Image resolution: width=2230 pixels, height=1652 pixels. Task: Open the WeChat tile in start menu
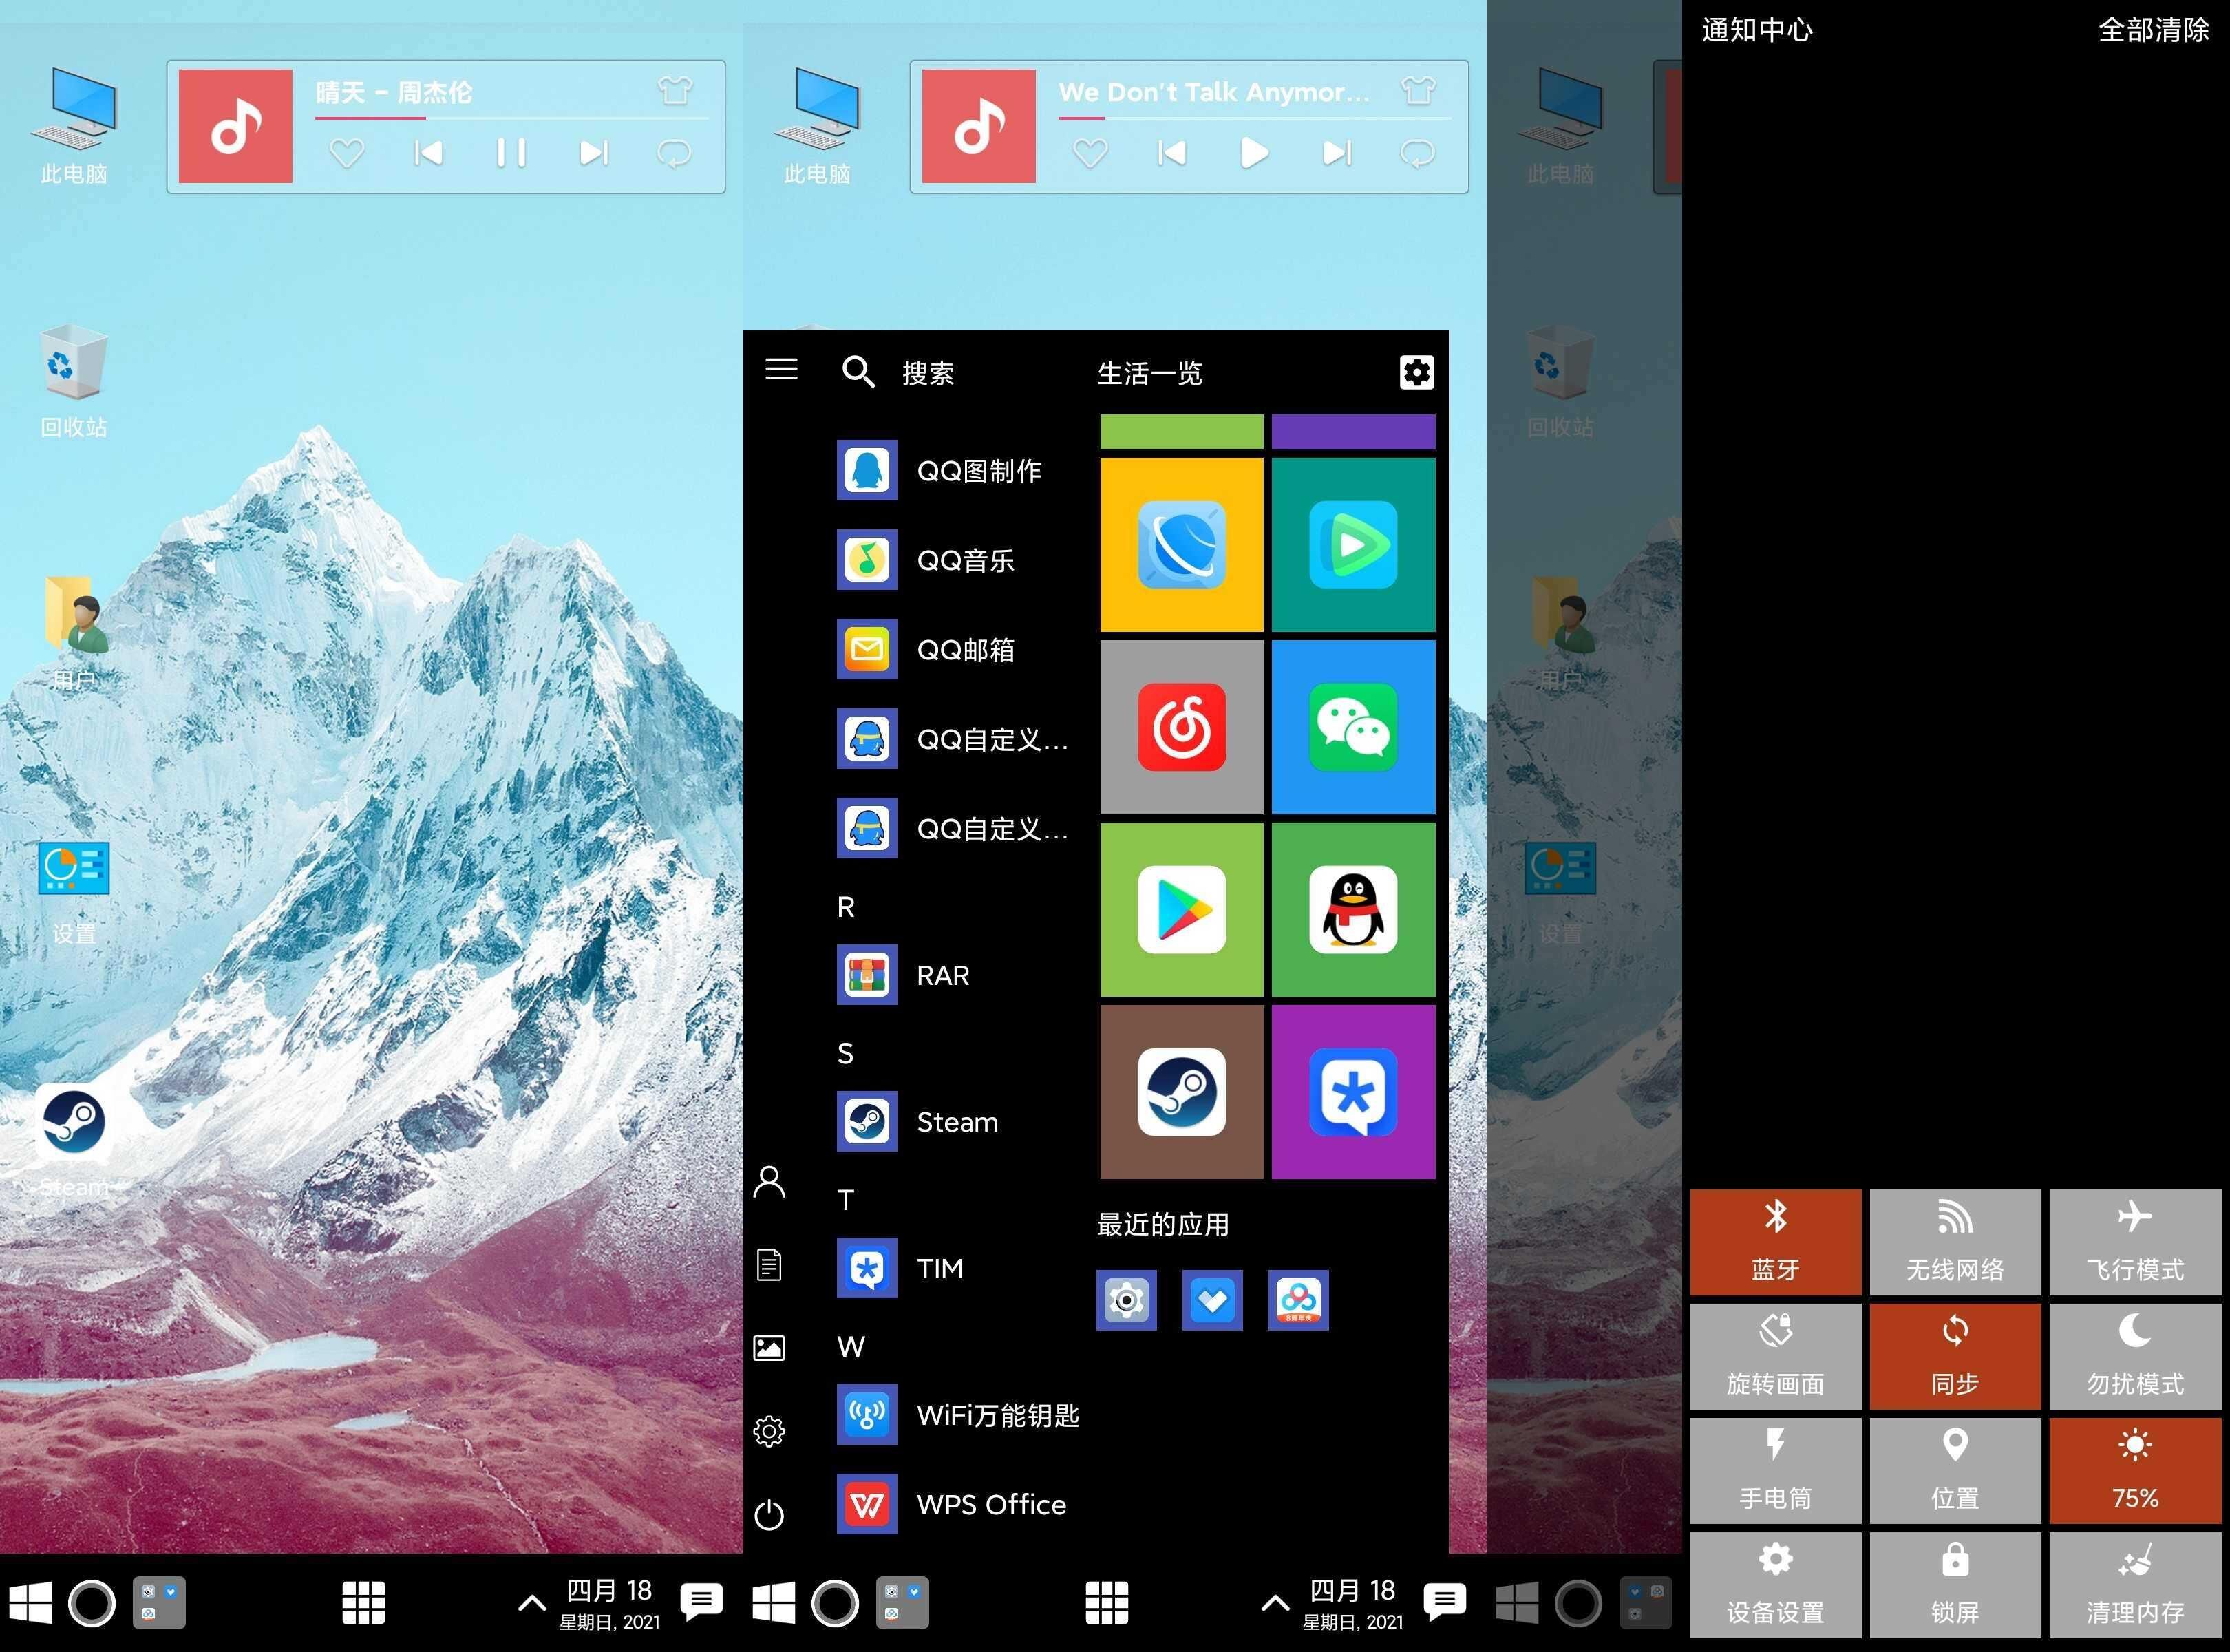click(x=1353, y=727)
